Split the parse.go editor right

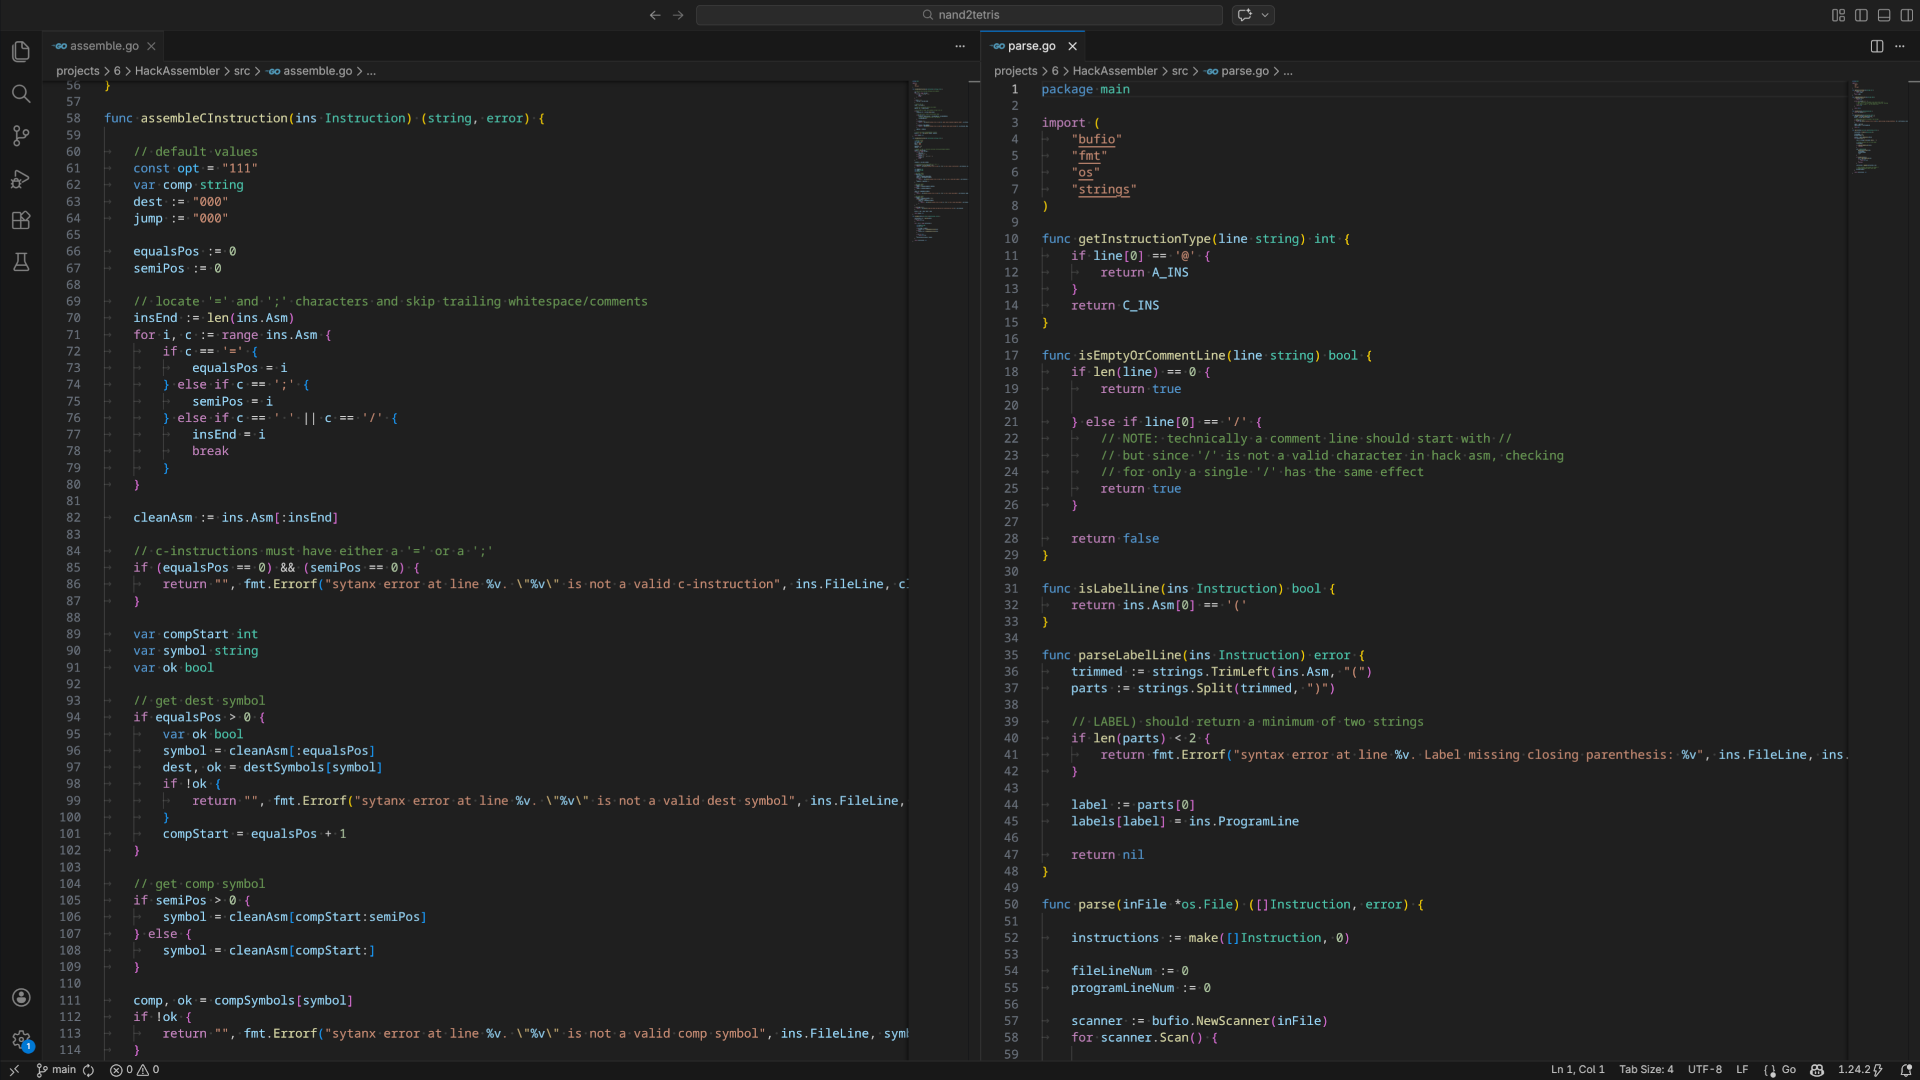[1877, 46]
